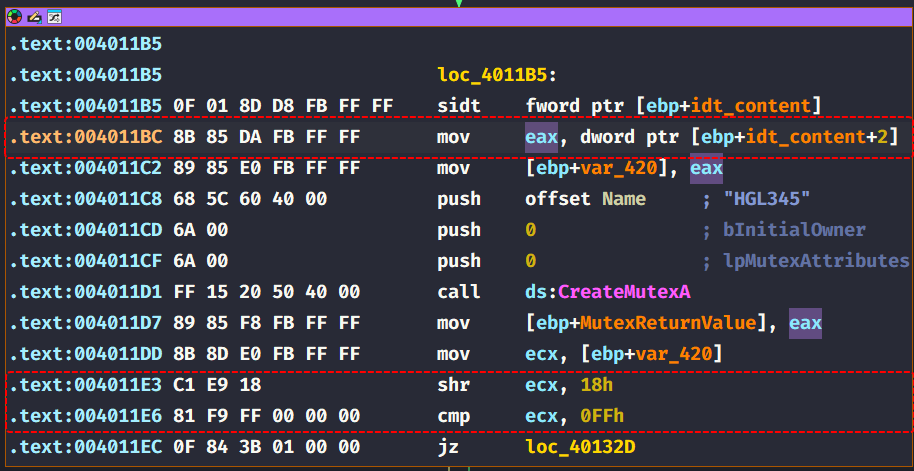Click the CreateMutexA function name

[627, 292]
